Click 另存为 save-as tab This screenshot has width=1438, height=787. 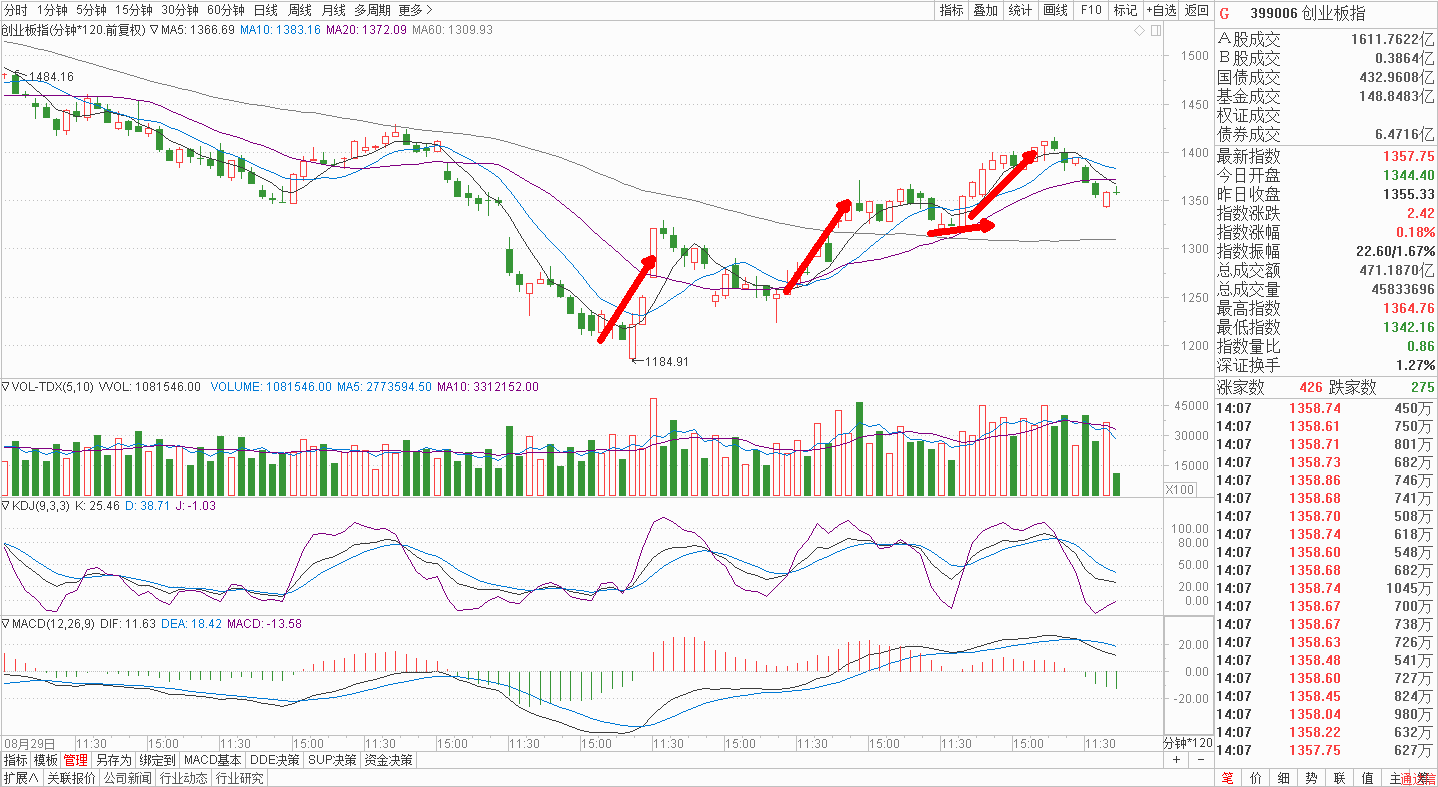pyautogui.click(x=114, y=760)
